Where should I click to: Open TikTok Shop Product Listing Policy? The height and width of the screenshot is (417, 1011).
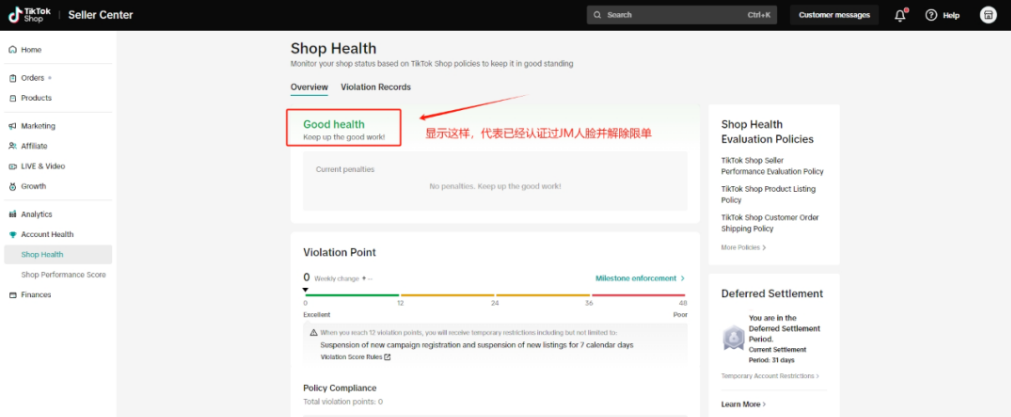point(767,194)
